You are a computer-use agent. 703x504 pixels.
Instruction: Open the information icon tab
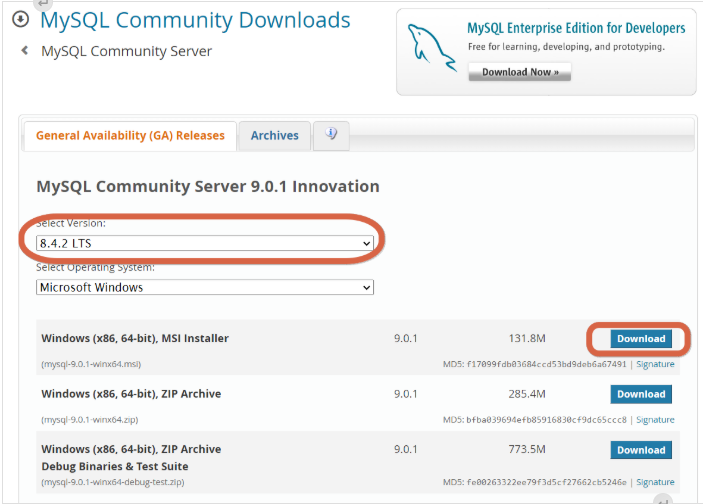(x=331, y=135)
